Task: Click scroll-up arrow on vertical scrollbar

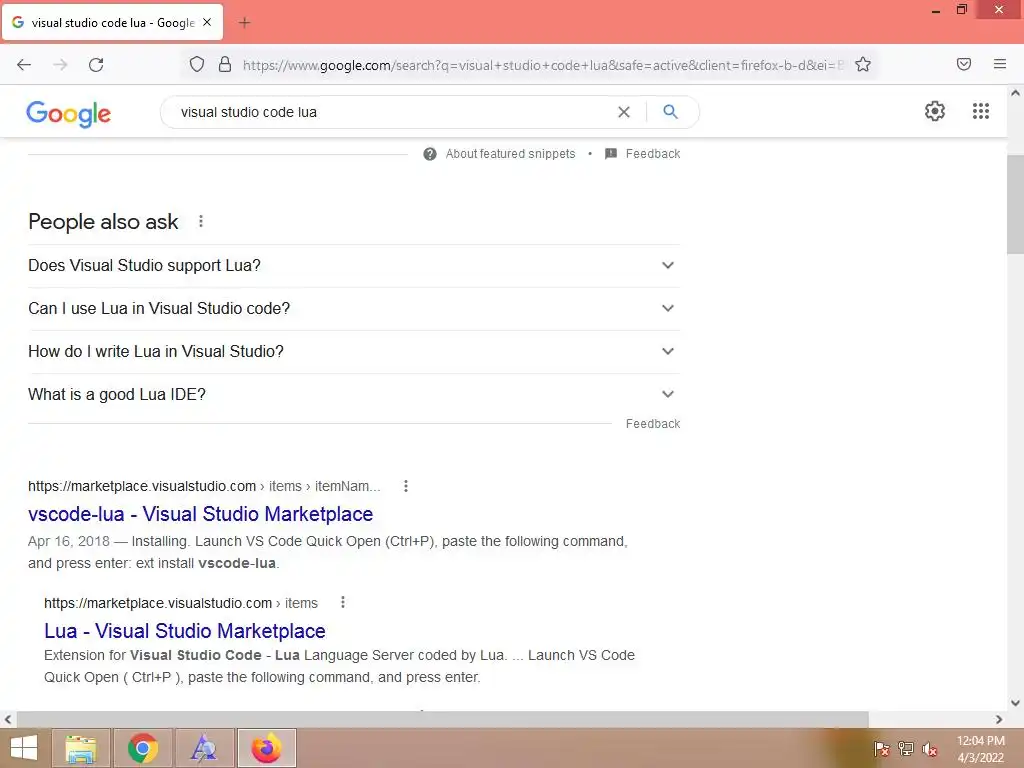Action: pyautogui.click(x=1015, y=93)
